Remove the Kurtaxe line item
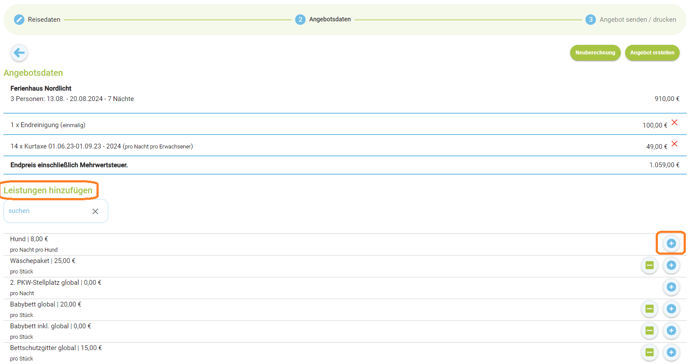 [674, 143]
